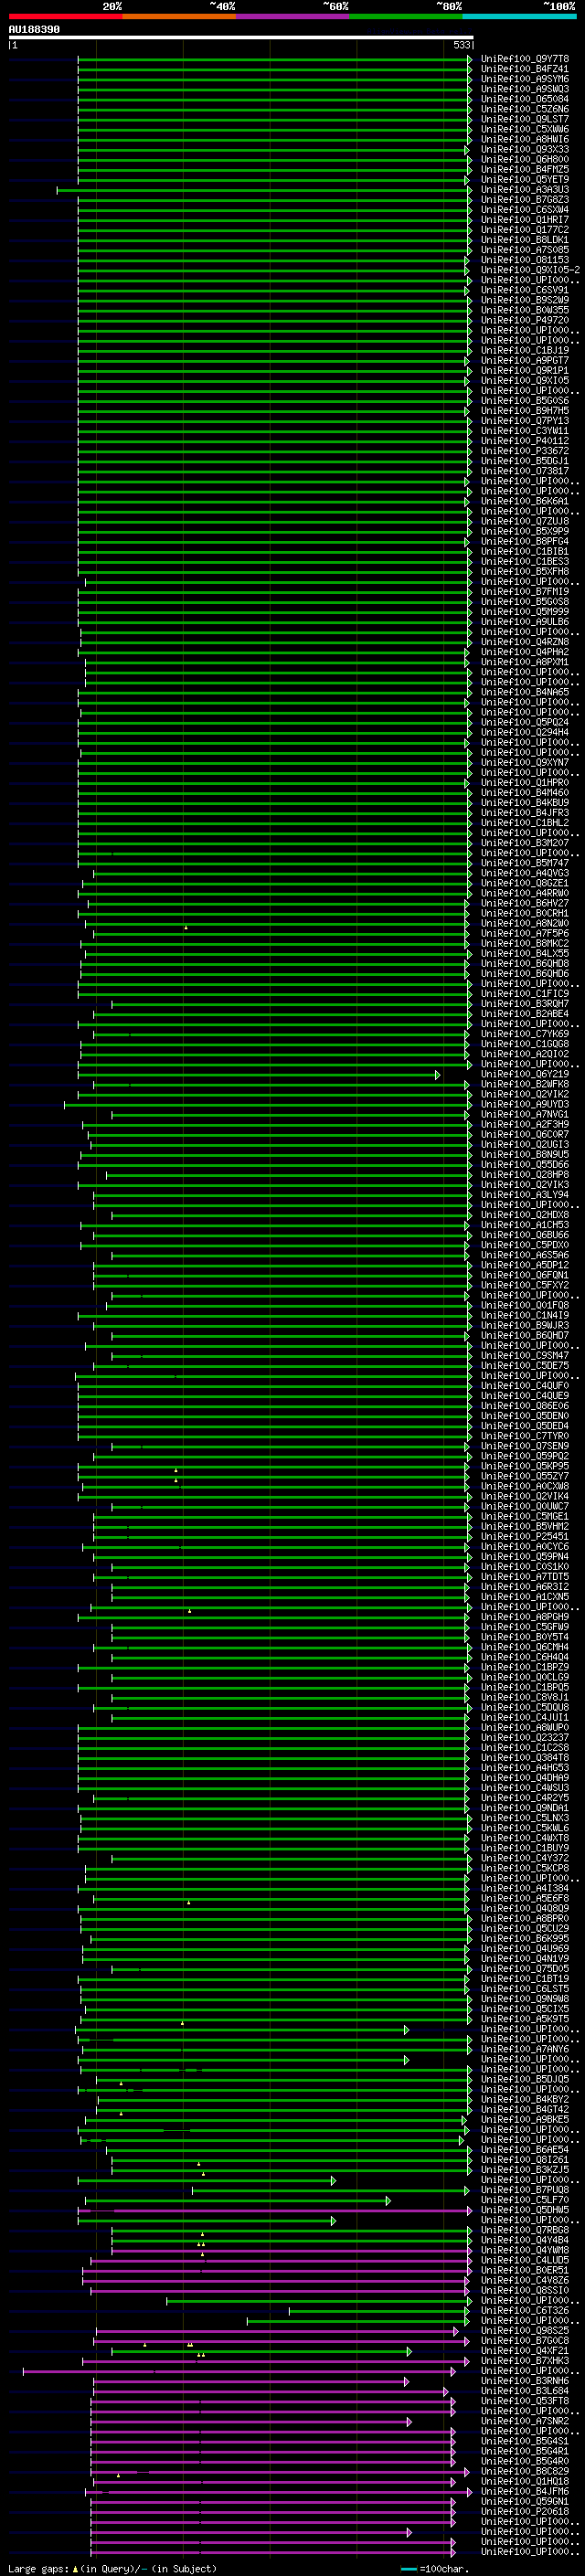Open hit UniRef100_A9SYM6
Image resolution: width=585 pixels, height=2576 pixels.
[x=524, y=79]
